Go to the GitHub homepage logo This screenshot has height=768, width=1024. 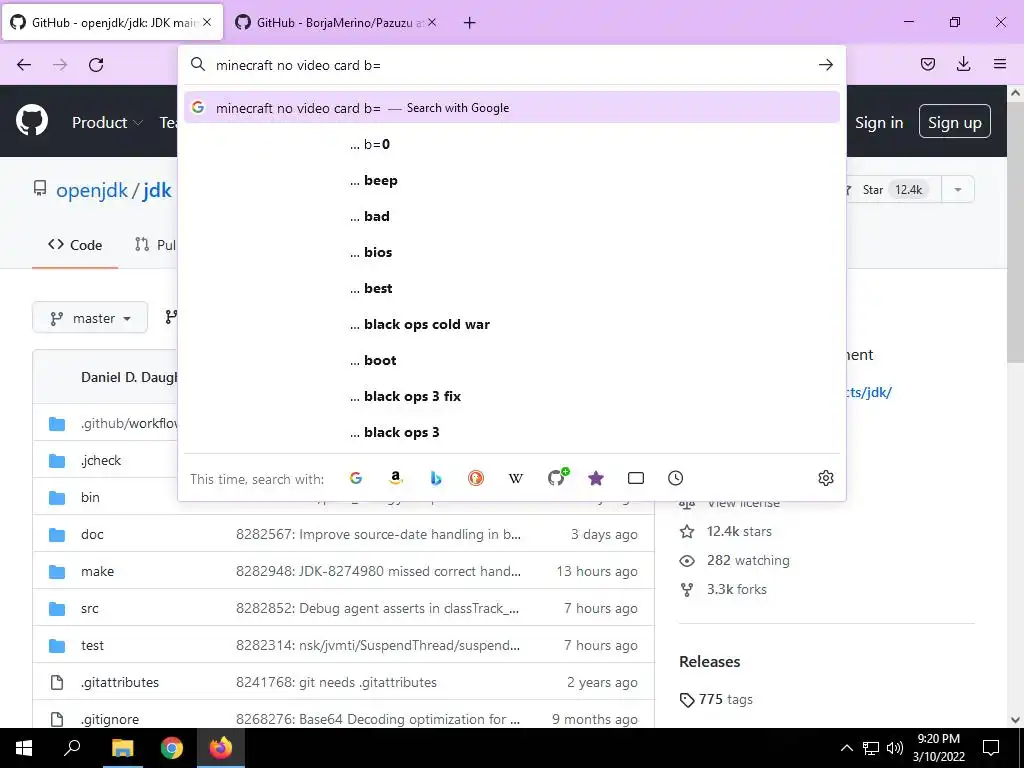32,121
